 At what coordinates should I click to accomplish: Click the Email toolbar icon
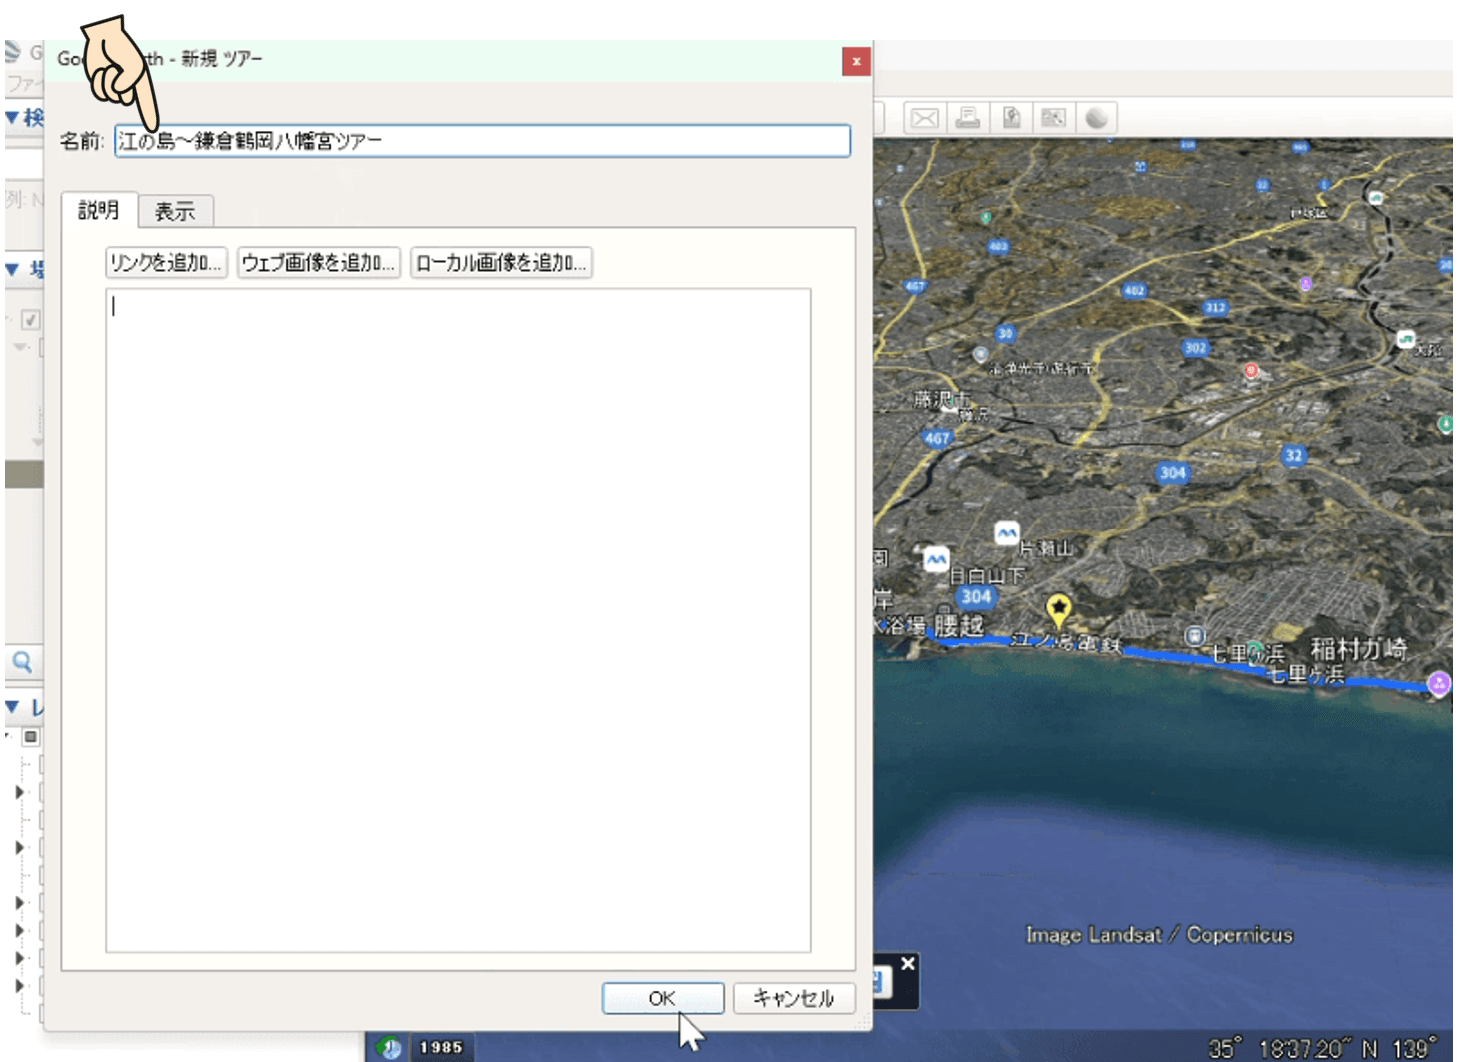(x=924, y=118)
